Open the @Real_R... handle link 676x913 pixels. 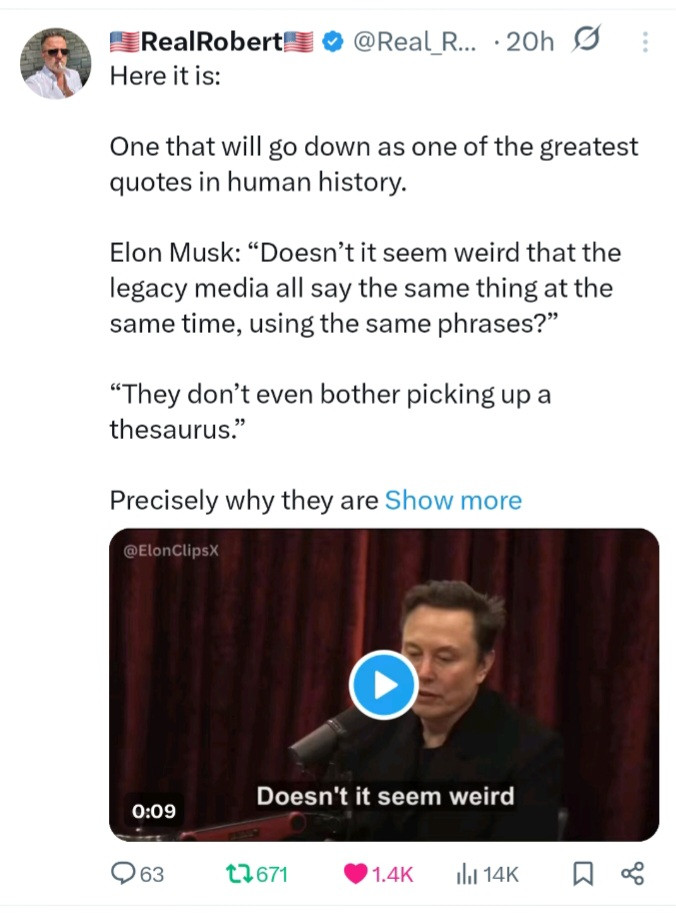click(415, 42)
